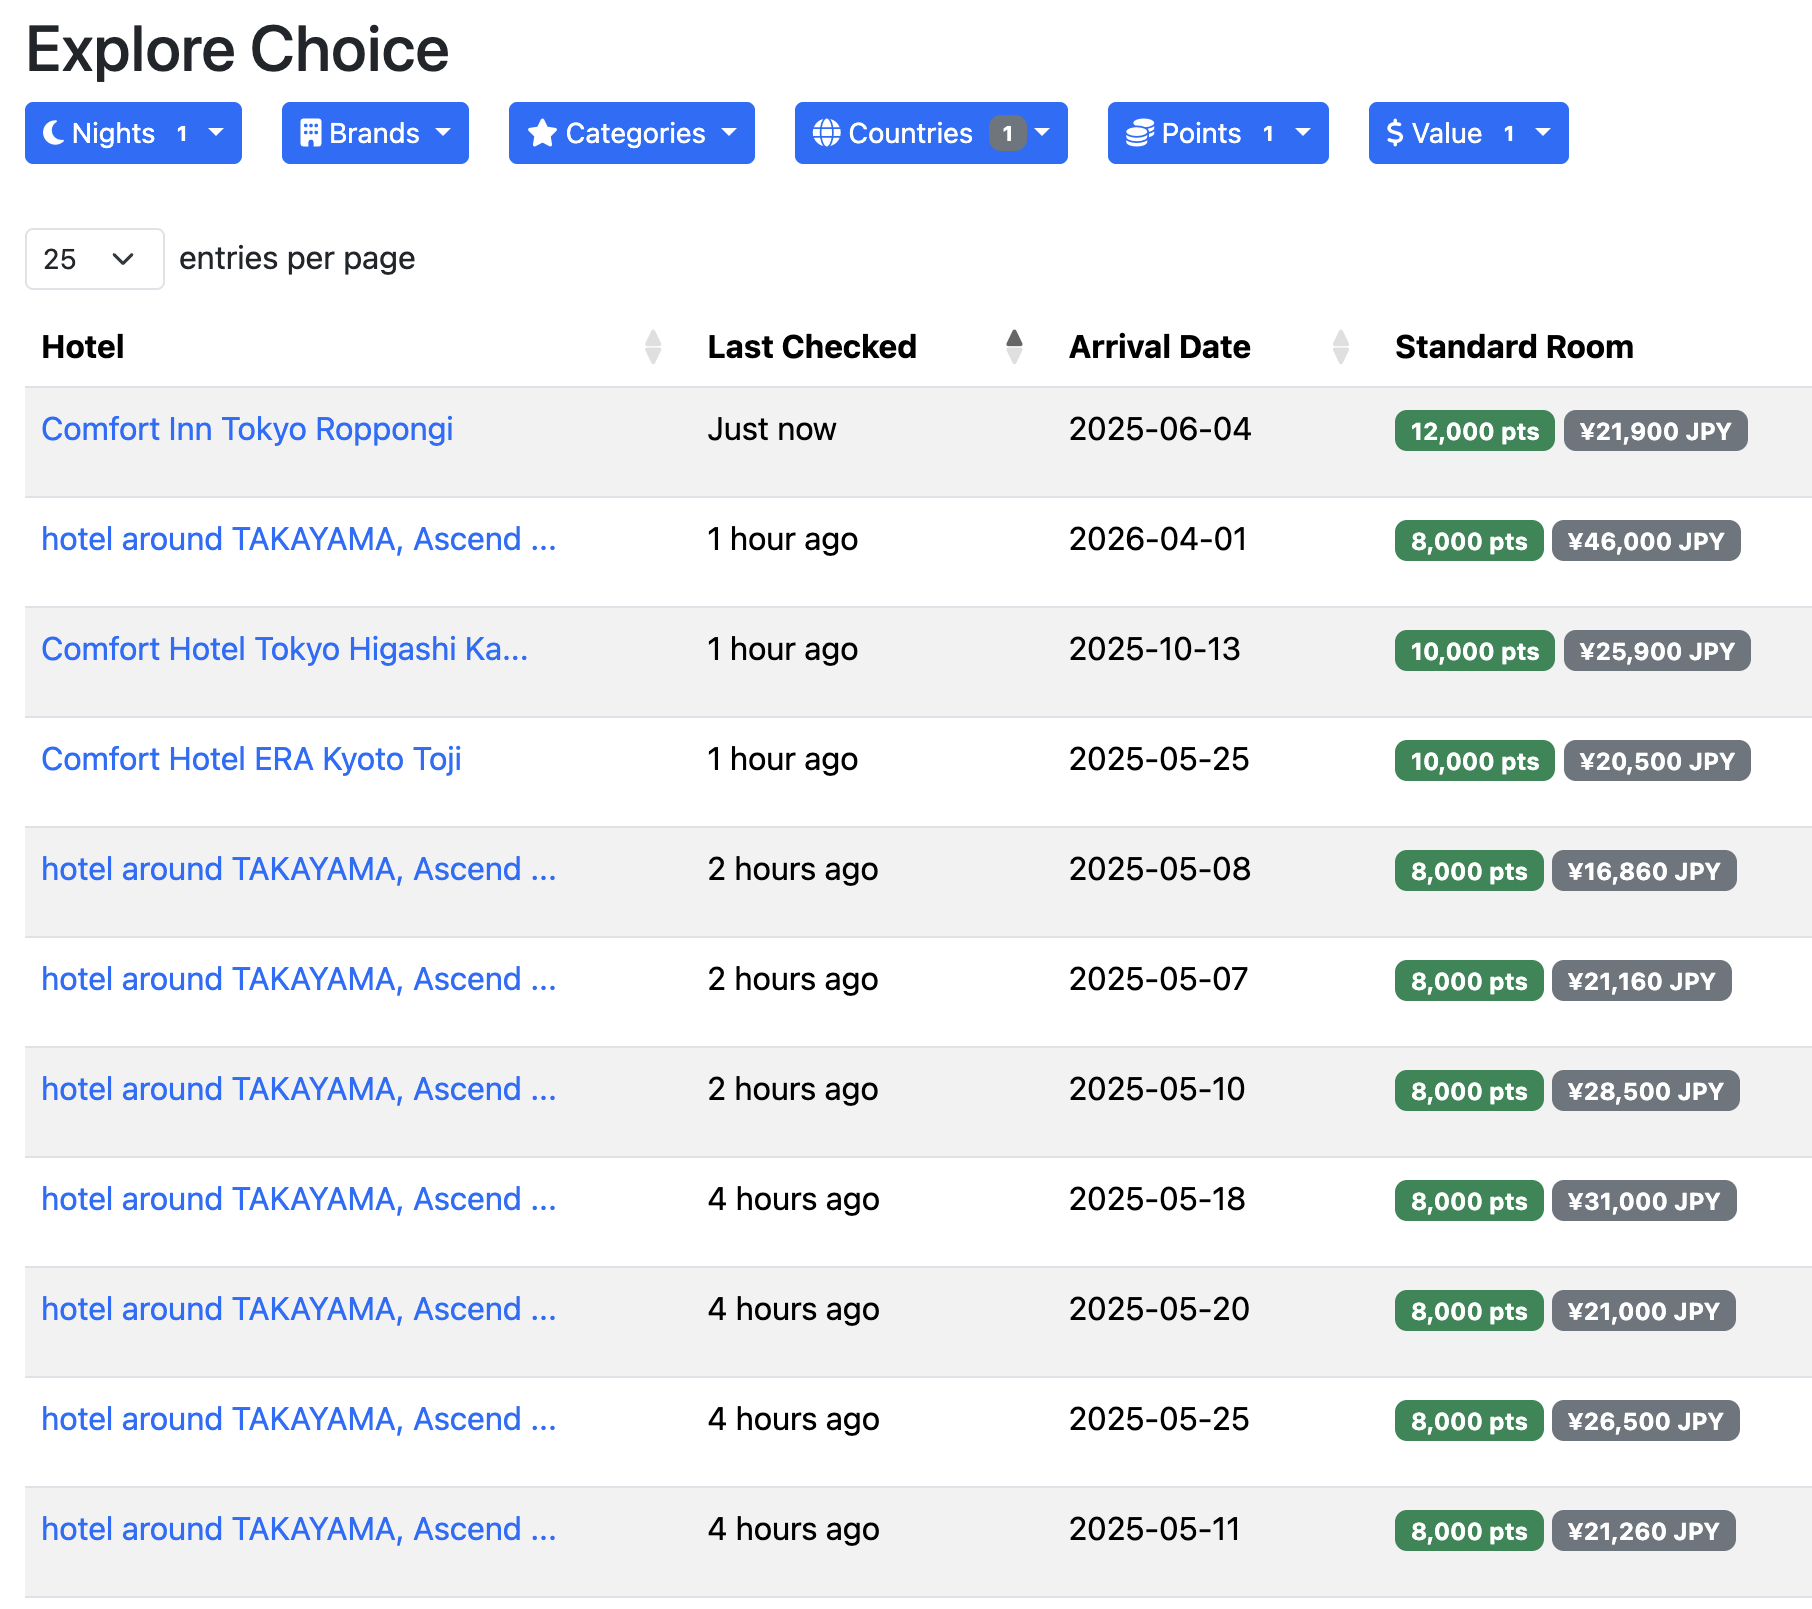
Task: Click the Standard Room column header
Action: click(1514, 347)
